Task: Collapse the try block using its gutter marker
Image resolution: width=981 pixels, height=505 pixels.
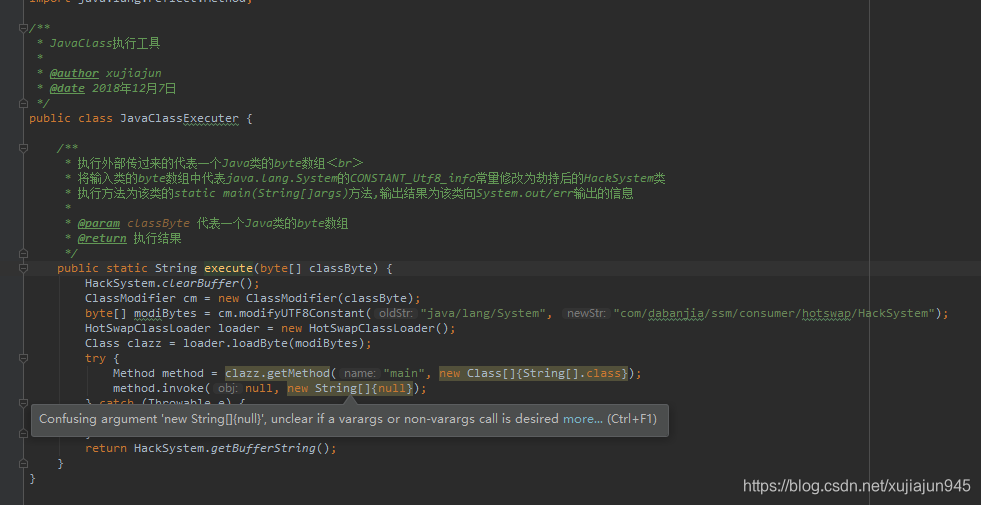Action: click(x=23, y=359)
